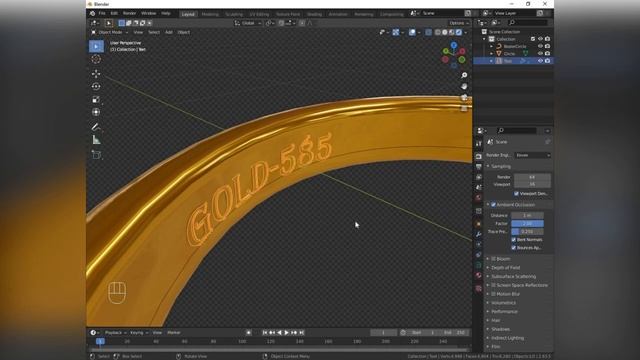
Task: Enable the Motion Blur checkbox
Action: [493, 294]
